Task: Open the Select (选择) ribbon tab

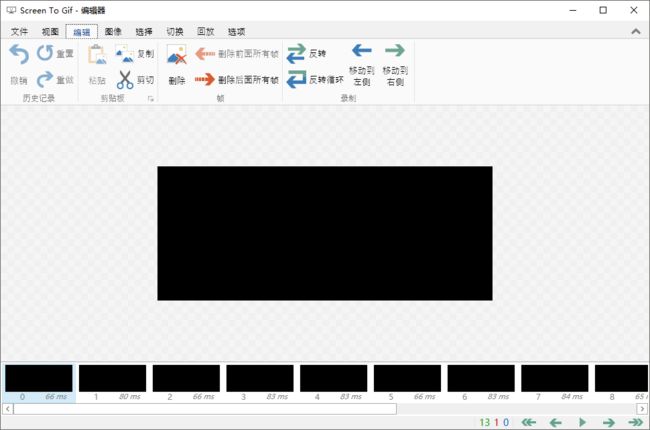Action: coord(144,32)
